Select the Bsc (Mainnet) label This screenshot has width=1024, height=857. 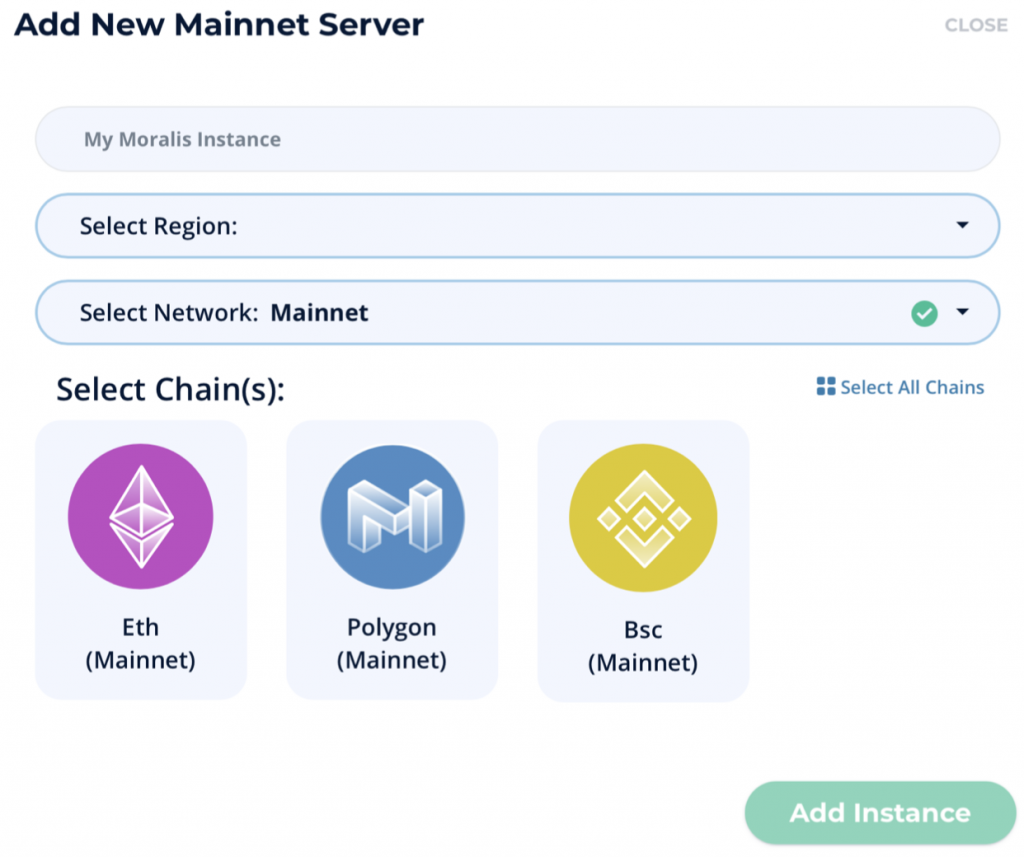643,646
